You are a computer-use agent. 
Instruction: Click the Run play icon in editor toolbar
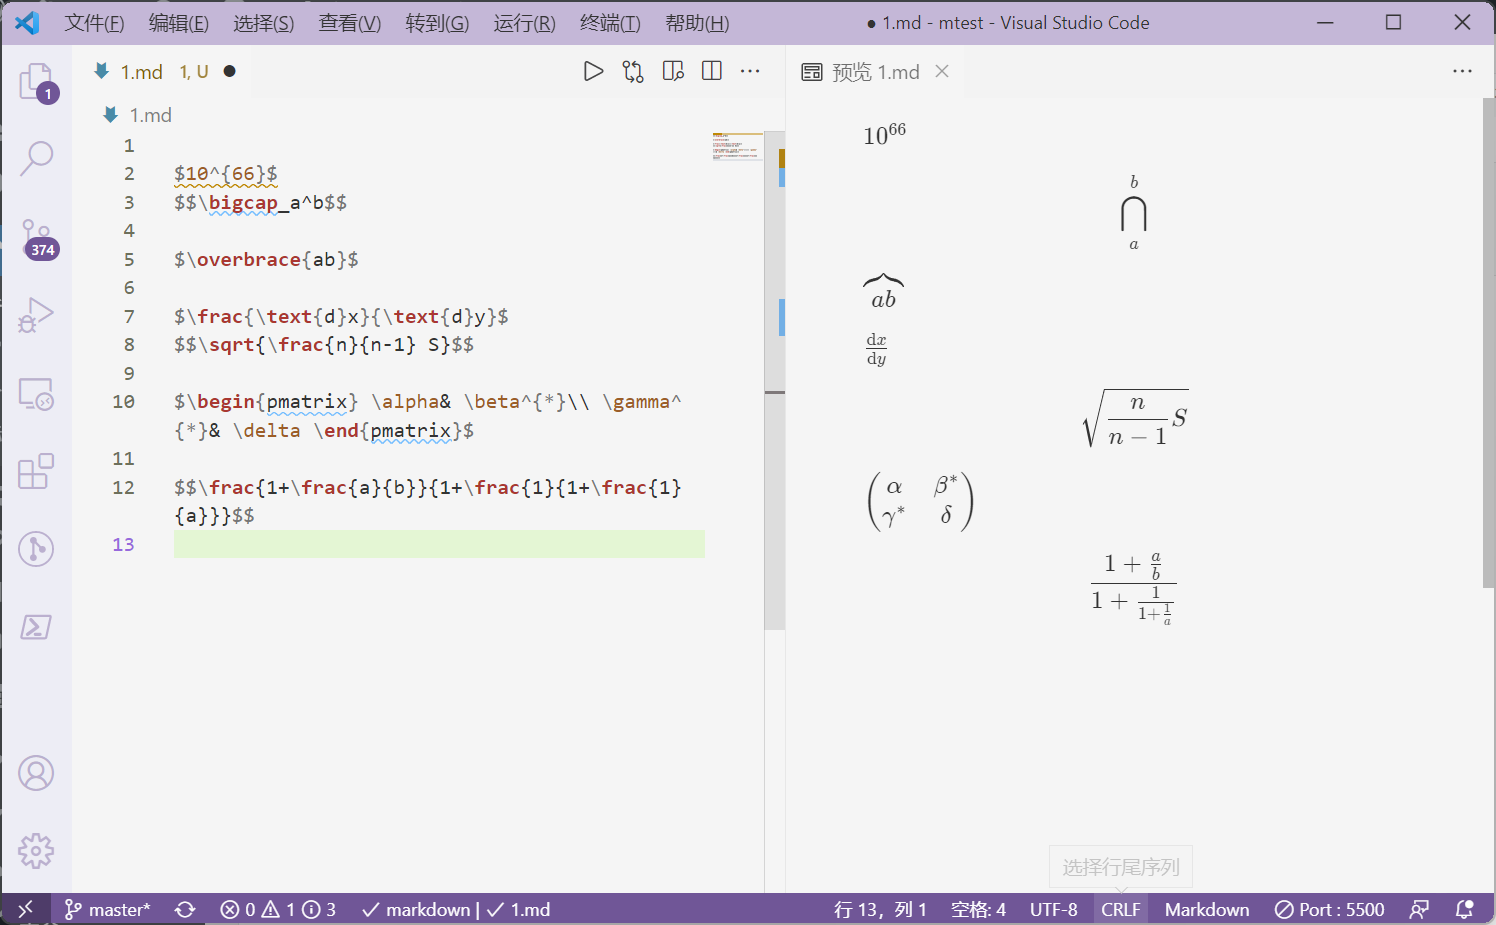click(x=593, y=71)
